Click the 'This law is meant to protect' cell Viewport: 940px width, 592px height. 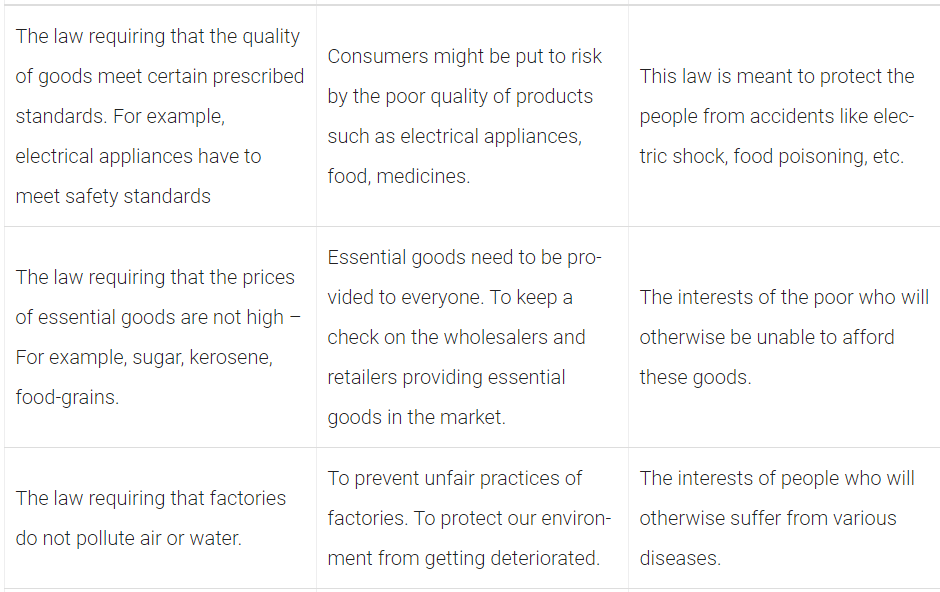[784, 116]
